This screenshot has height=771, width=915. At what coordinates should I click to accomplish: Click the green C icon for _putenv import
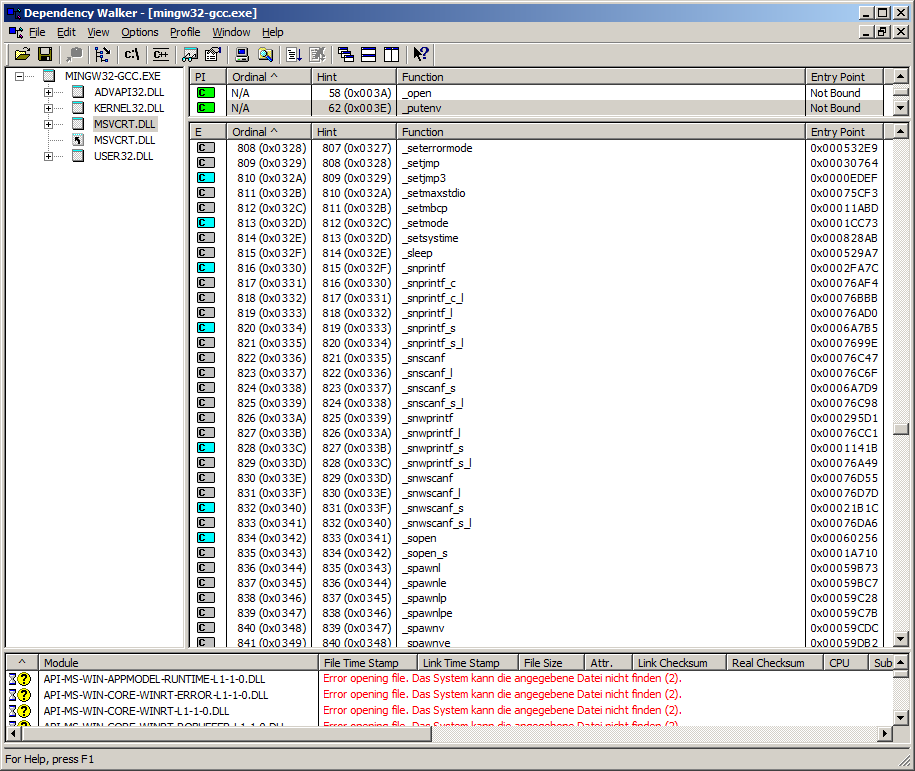coord(206,108)
